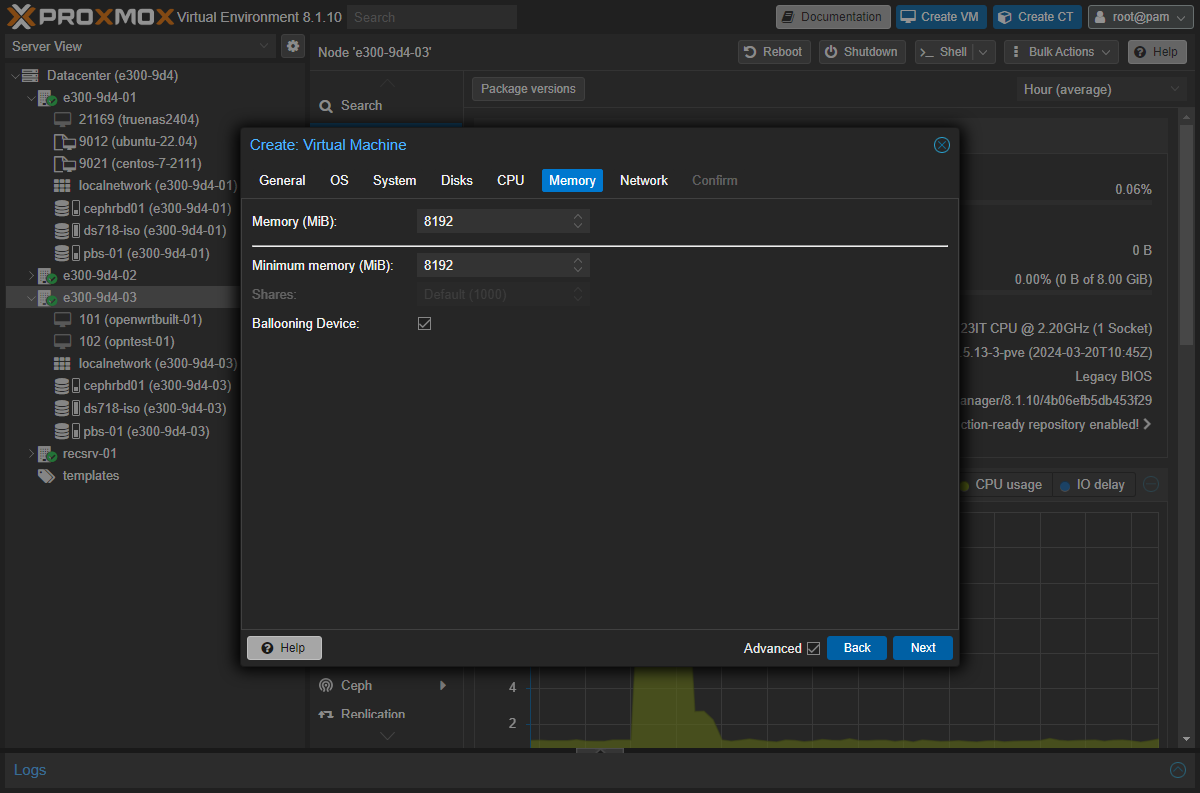Viewport: 1200px width, 793px height.
Task: Click VM 21169 (truenas2404) monitor icon
Action: [x=62, y=120]
